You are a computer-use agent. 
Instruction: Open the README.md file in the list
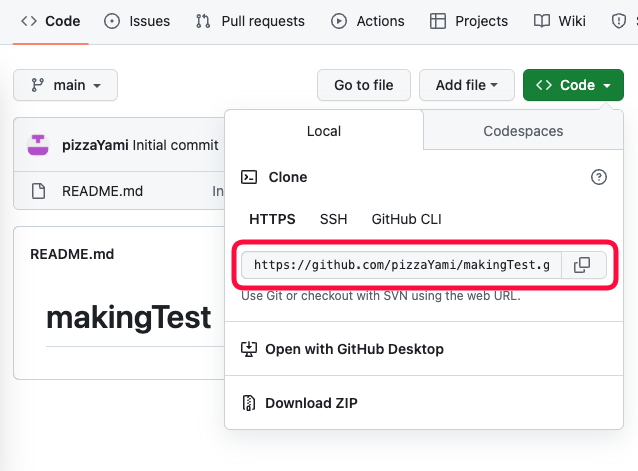coord(102,191)
